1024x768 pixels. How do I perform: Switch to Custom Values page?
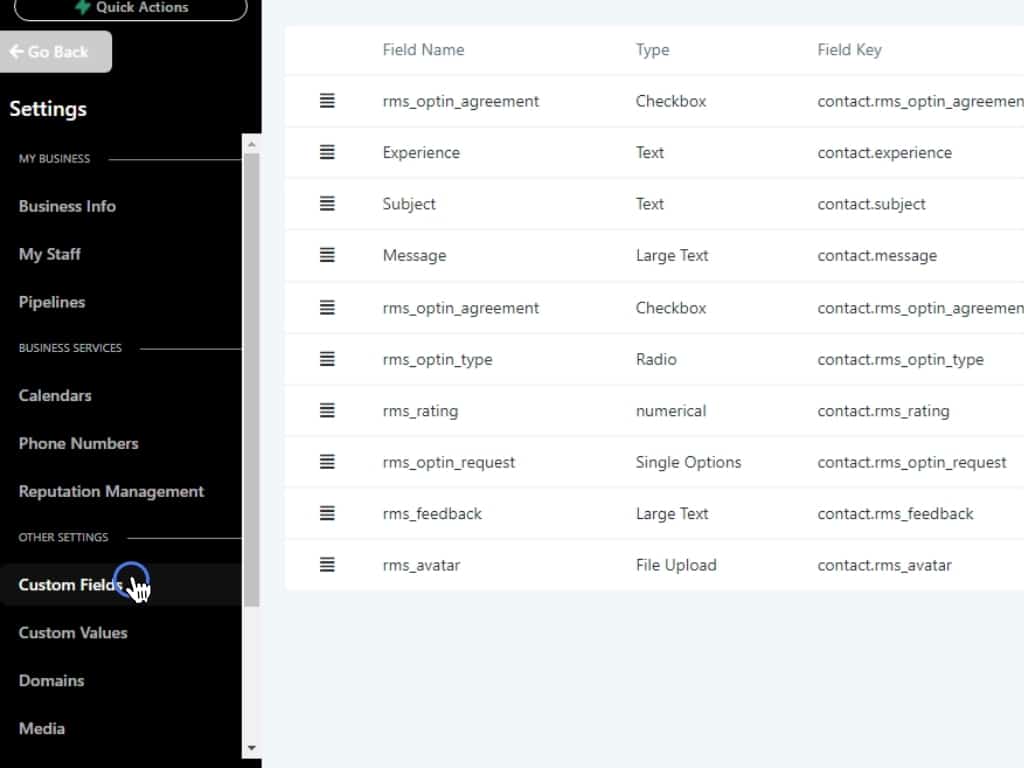click(x=73, y=632)
